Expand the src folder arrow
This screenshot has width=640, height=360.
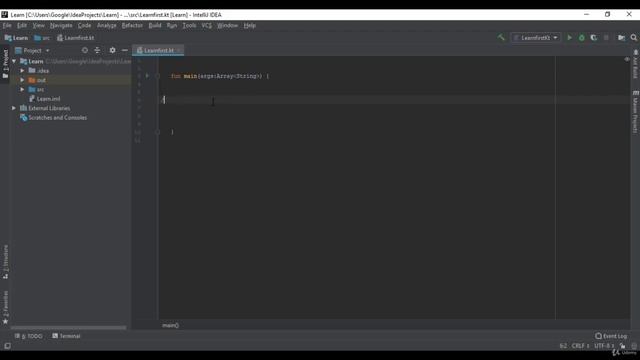(x=22, y=89)
